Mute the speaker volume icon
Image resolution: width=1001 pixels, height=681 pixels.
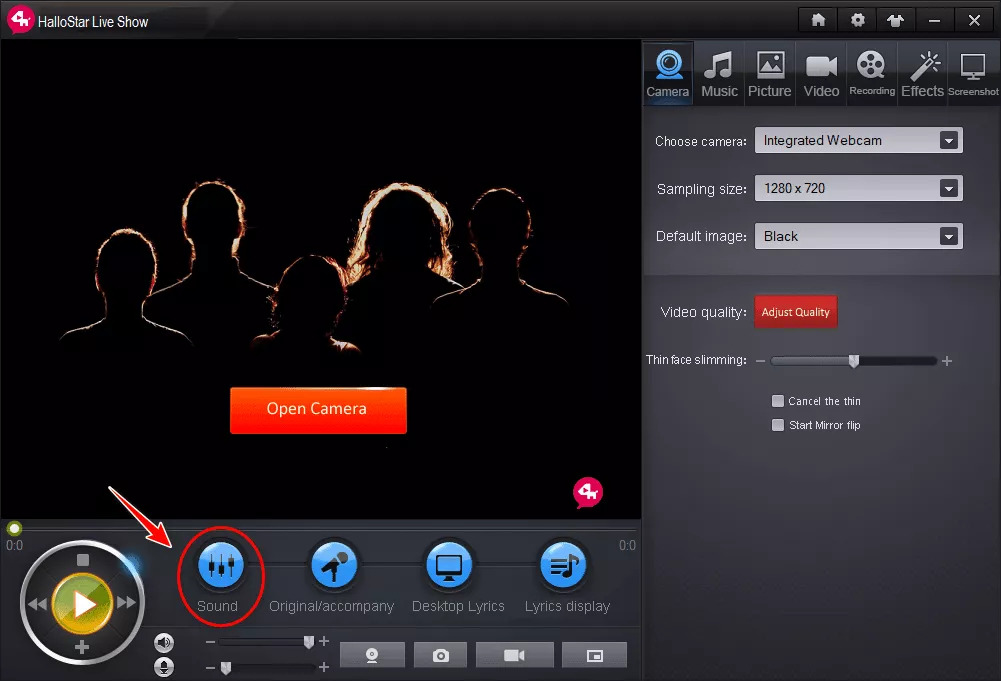164,643
